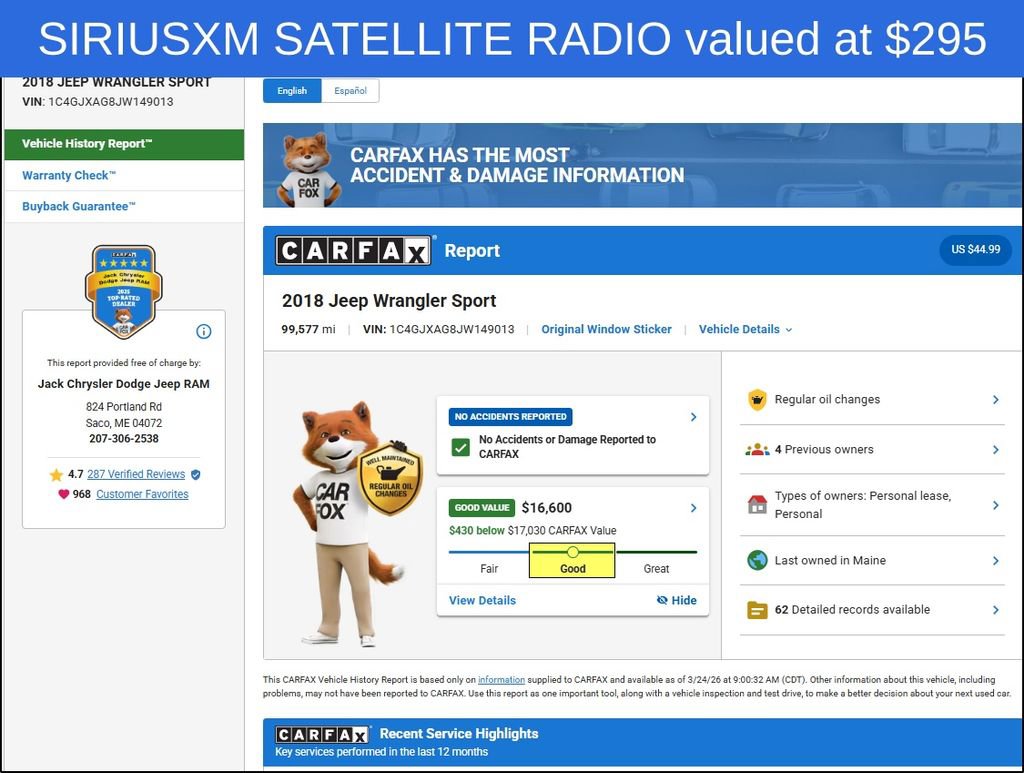
Task: Hide the CARFAX value details
Action: [677, 600]
